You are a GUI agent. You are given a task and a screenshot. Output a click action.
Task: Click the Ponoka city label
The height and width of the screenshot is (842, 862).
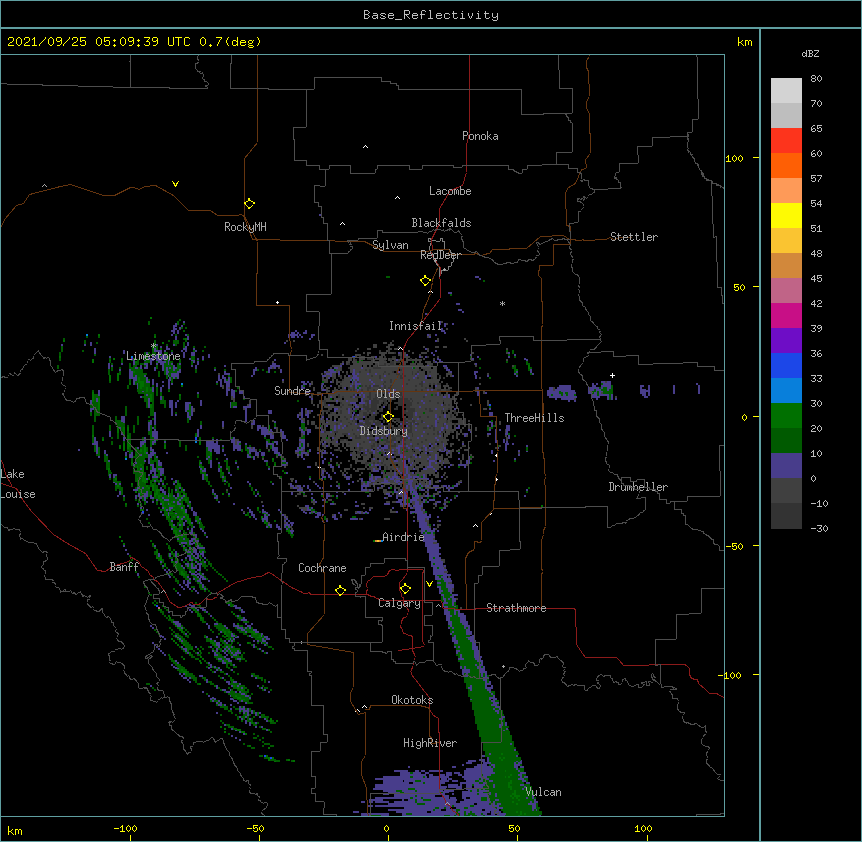[480, 136]
